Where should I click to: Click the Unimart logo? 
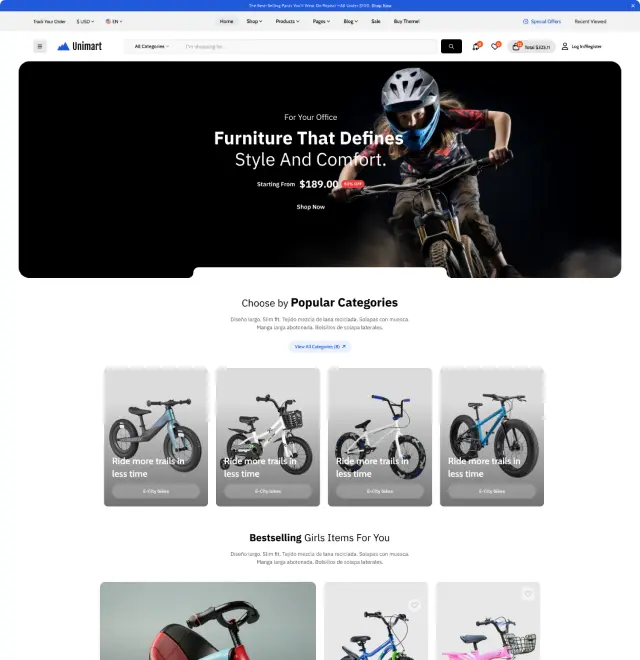[80, 46]
